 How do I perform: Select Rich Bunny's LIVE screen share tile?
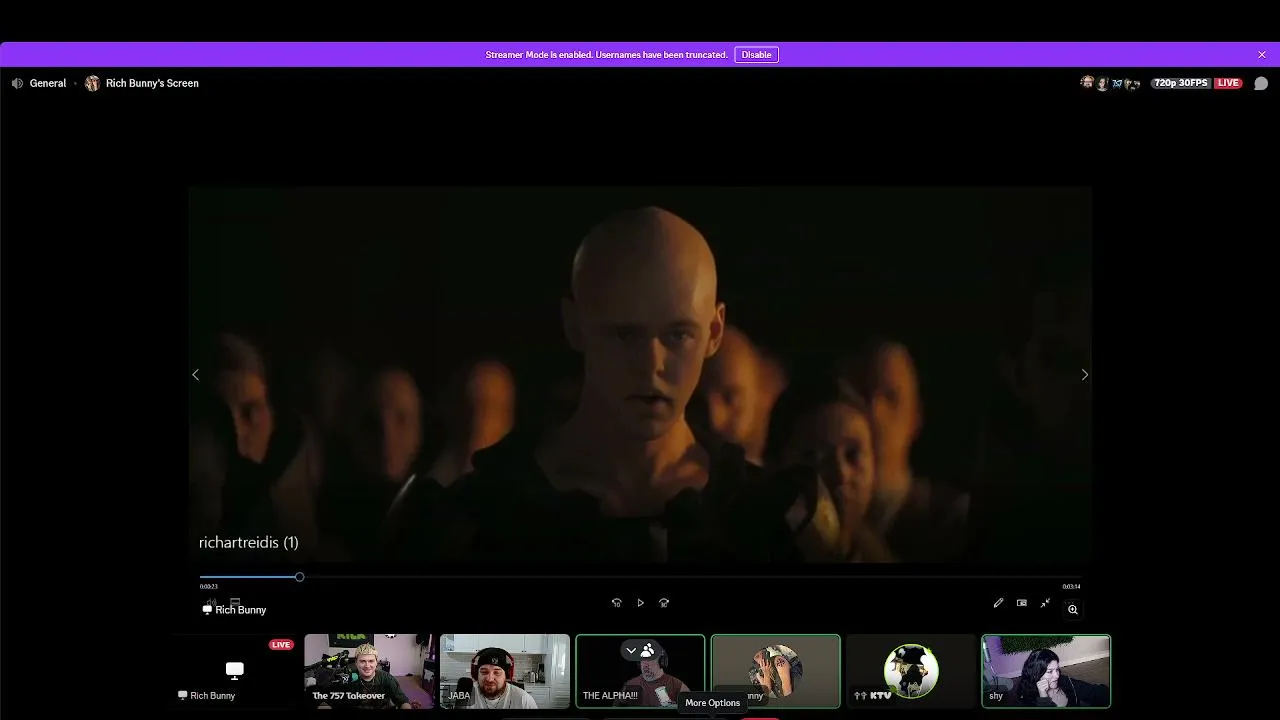point(234,671)
